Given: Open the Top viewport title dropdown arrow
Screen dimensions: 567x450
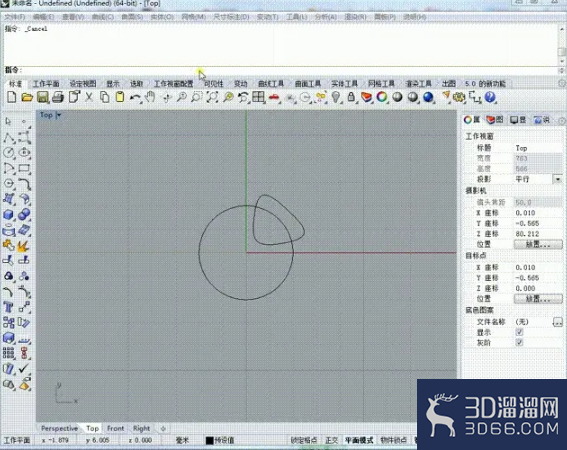Looking at the screenshot, I should point(59,115).
